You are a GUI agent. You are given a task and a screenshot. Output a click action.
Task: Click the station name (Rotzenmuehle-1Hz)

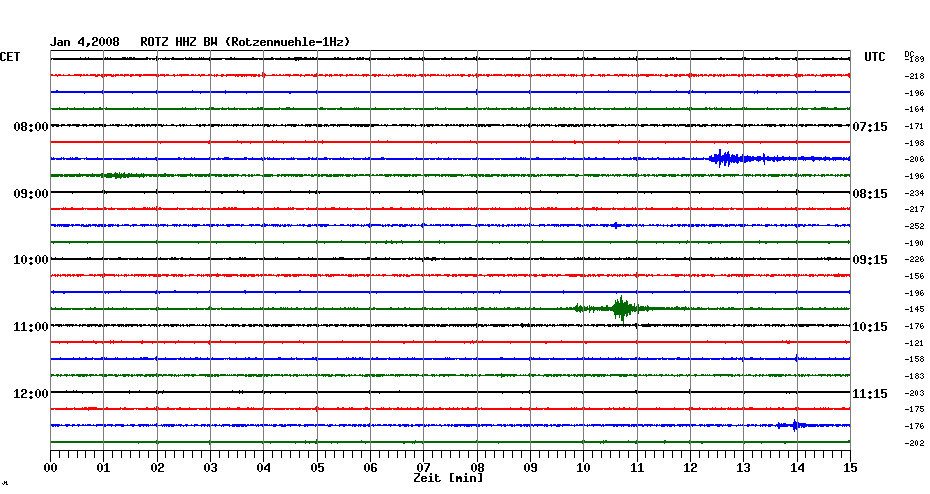(x=287, y=42)
